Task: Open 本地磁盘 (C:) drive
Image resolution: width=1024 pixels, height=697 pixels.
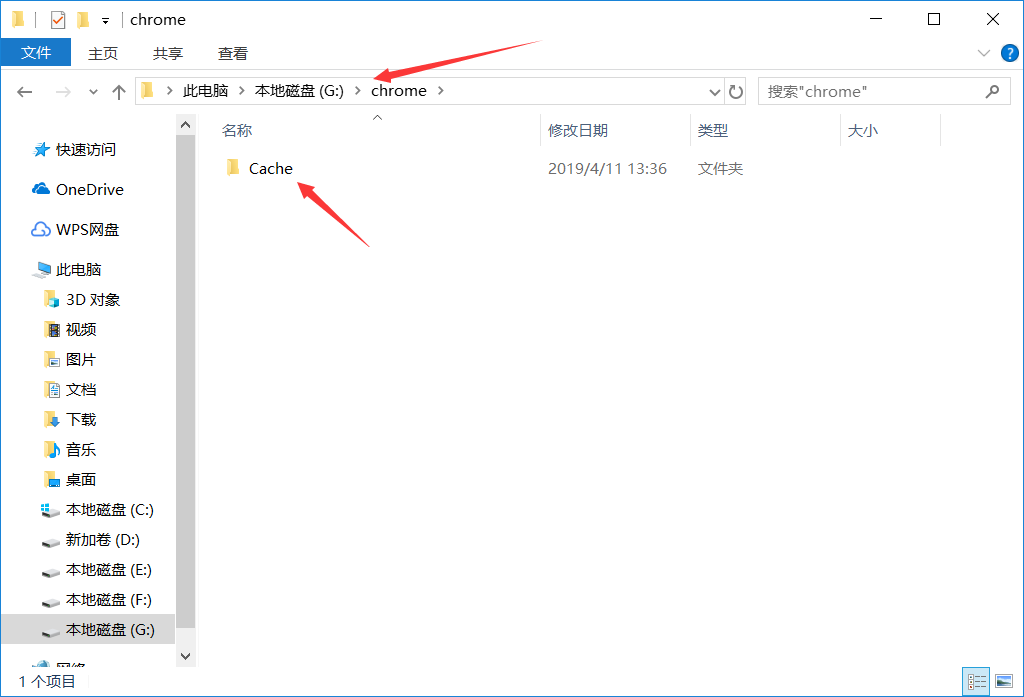Action: (110, 510)
